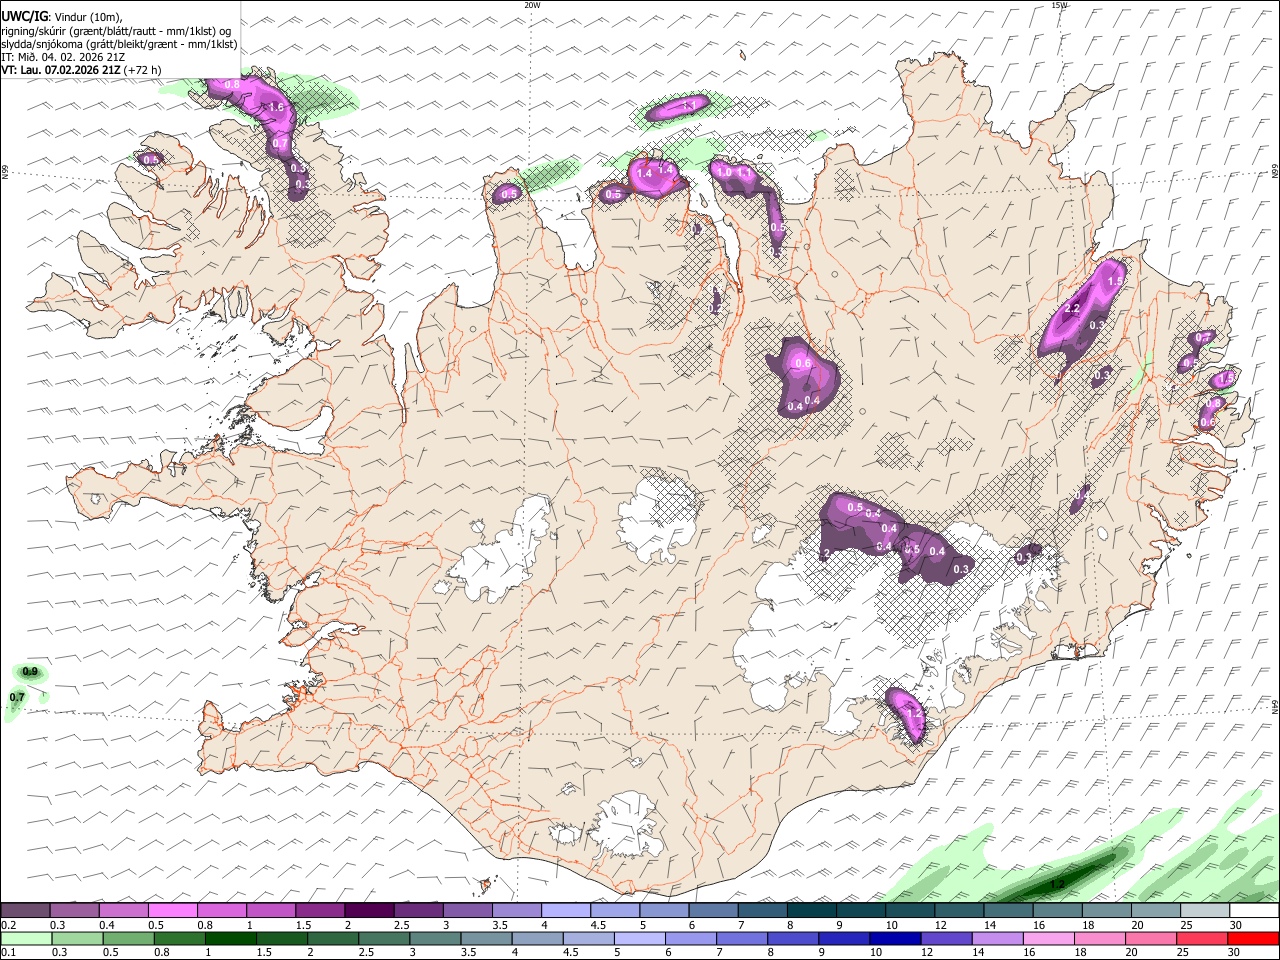Click the 20W longitude label at map top
The width and height of the screenshot is (1280, 960).
[532, 5]
